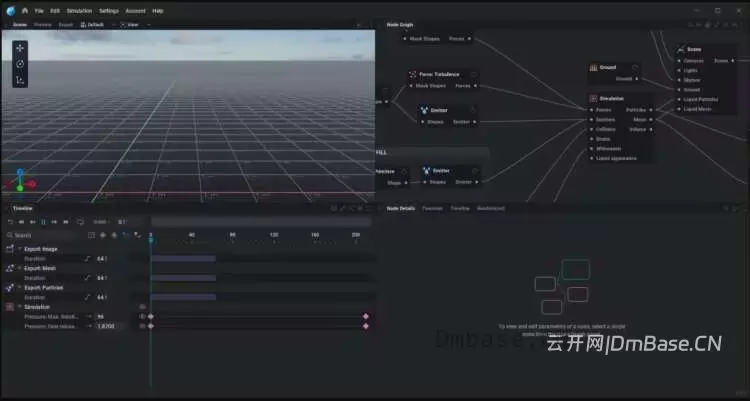Toggle the Ground node enable circle
The width and height of the screenshot is (750, 401).
(x=635, y=67)
